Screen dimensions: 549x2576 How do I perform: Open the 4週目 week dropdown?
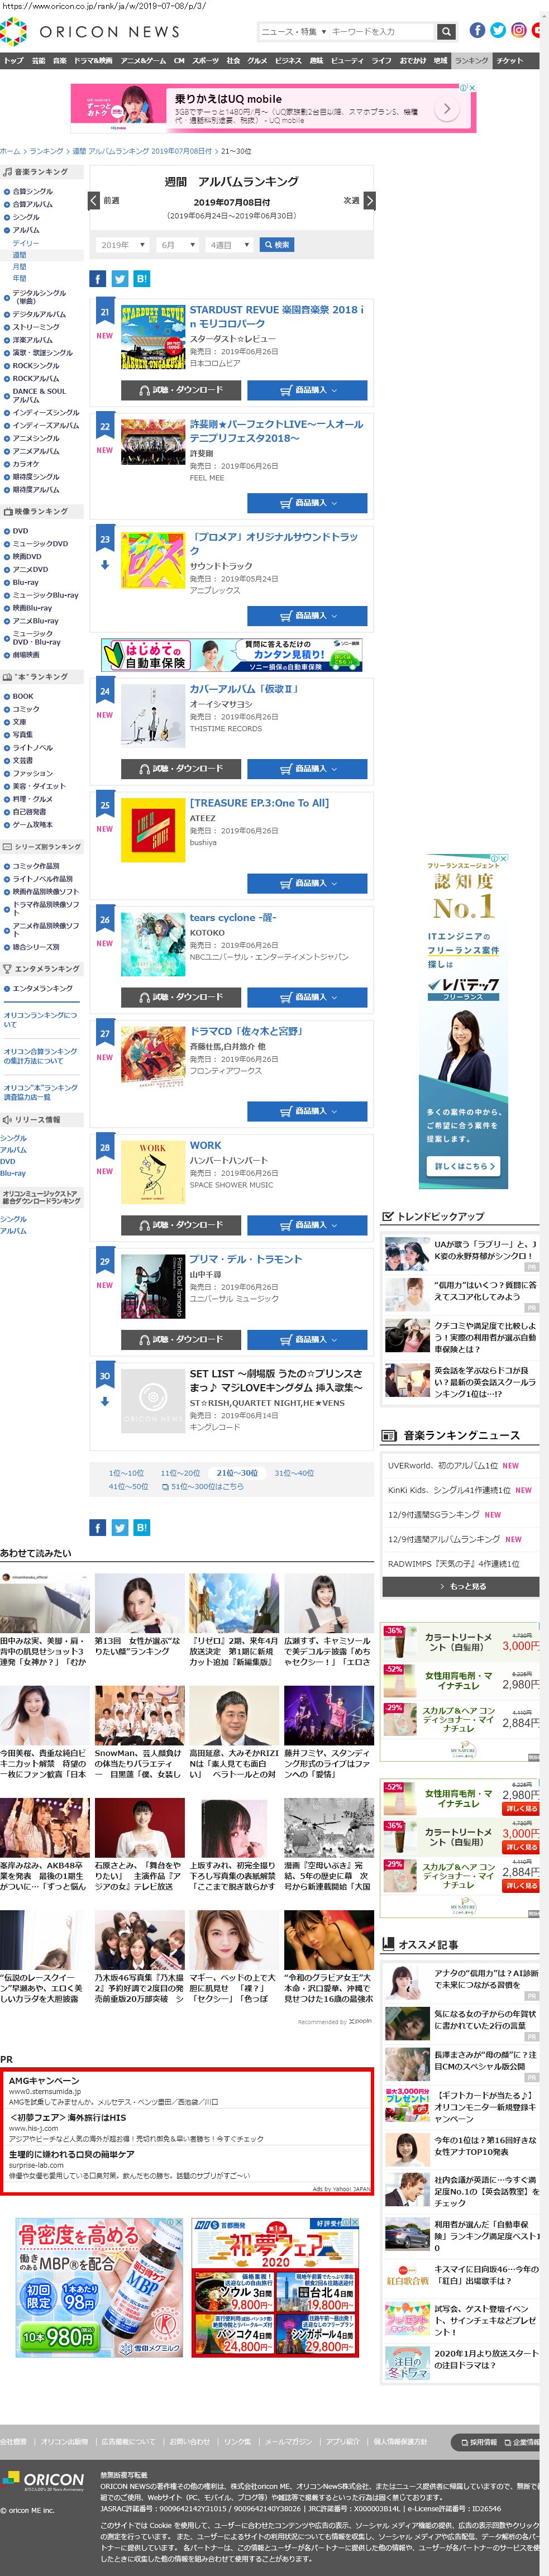pos(229,245)
